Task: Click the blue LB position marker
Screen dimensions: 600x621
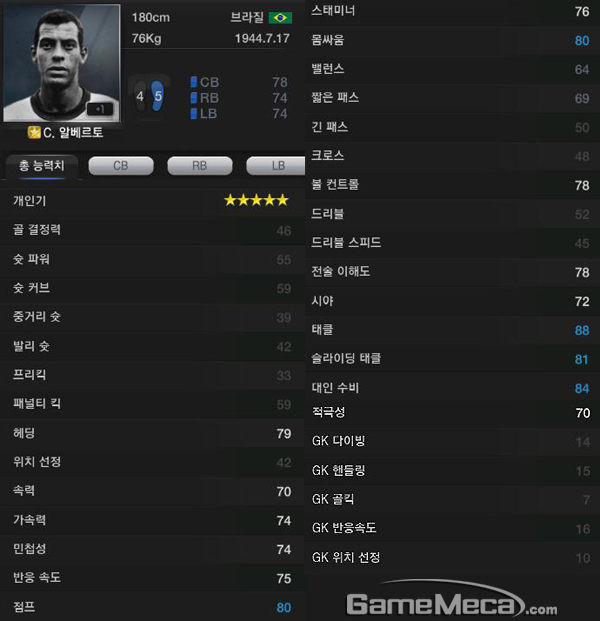Action: [194, 114]
